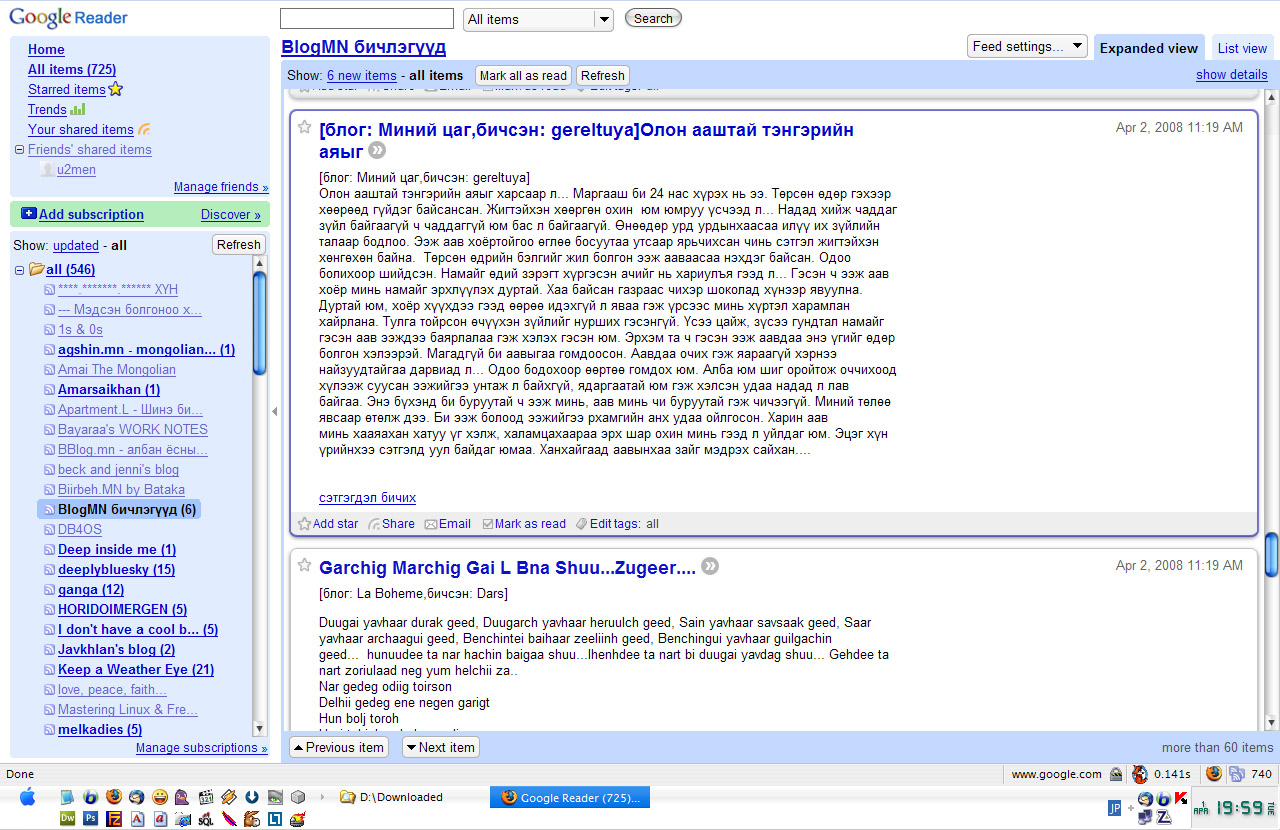Viewport: 1280px width, 830px height.
Task: Launch Firefox from the quick launch bar
Action: tap(114, 797)
